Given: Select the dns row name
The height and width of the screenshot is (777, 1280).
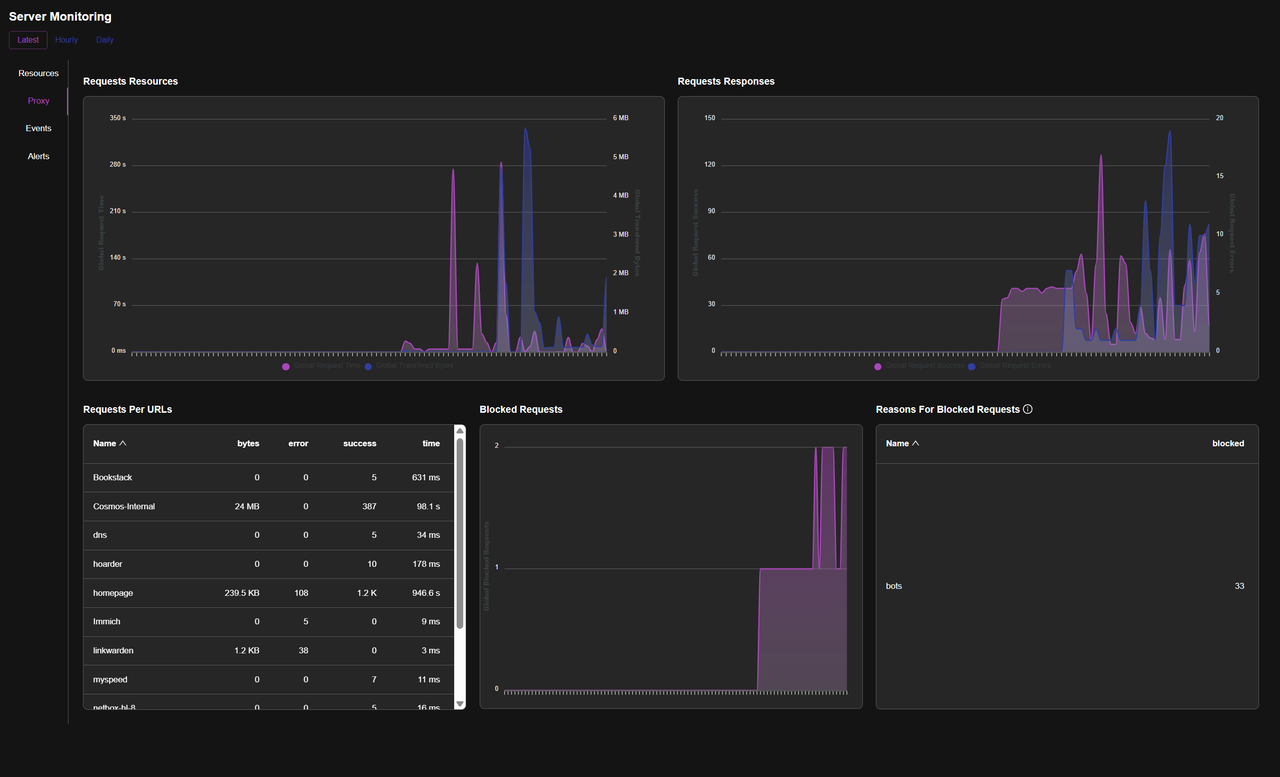Looking at the screenshot, I should 100,535.
